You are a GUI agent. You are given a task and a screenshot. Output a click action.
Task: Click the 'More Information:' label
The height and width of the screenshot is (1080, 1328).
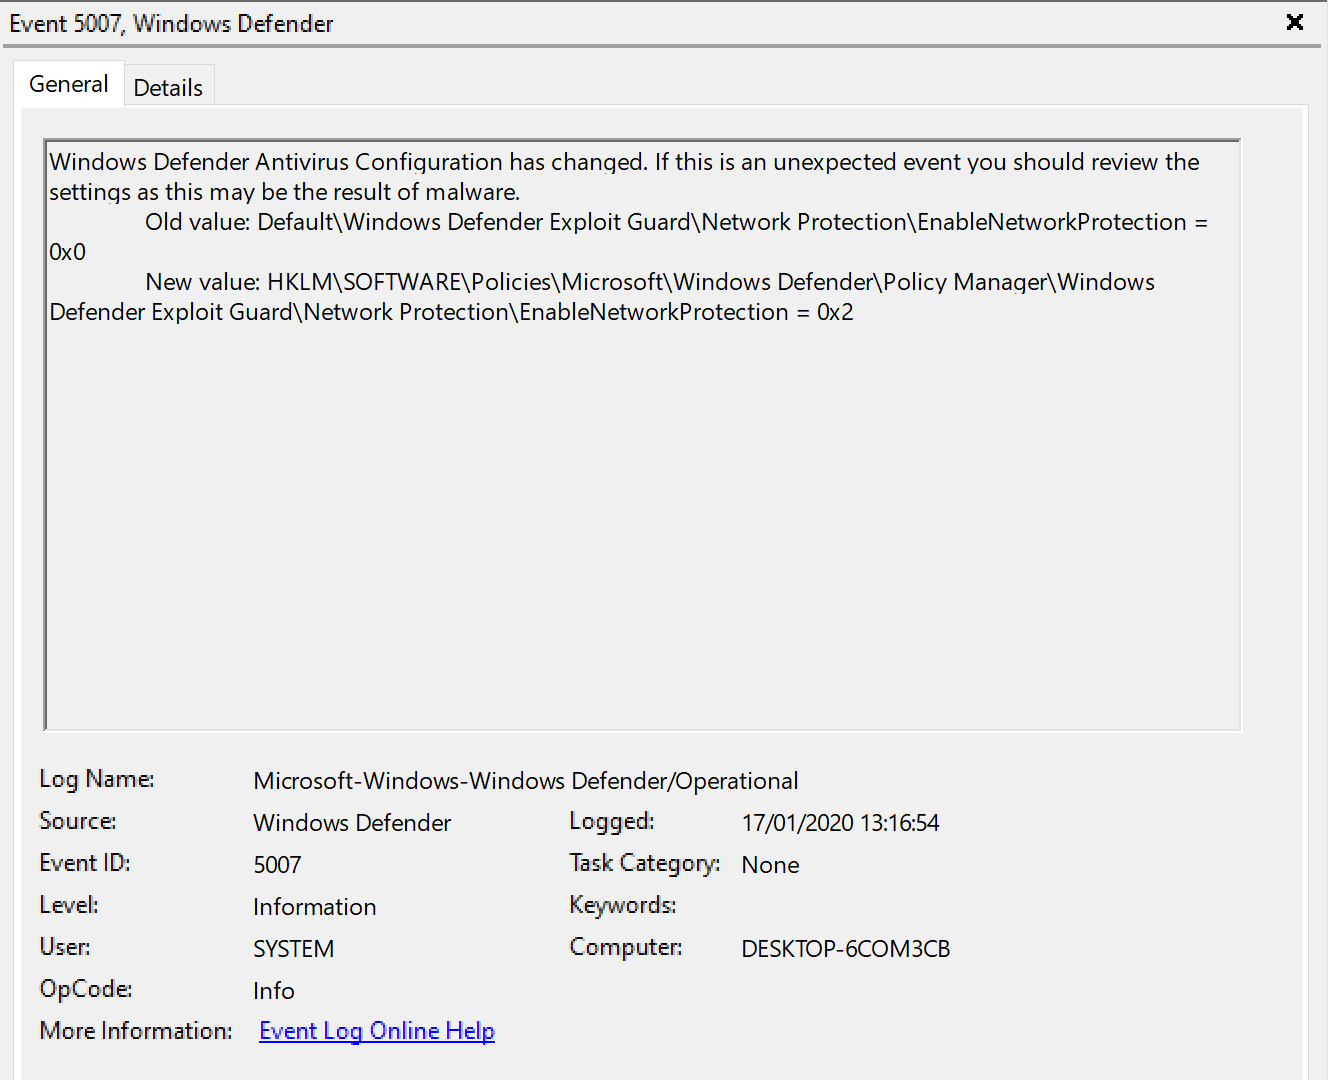click(136, 1031)
